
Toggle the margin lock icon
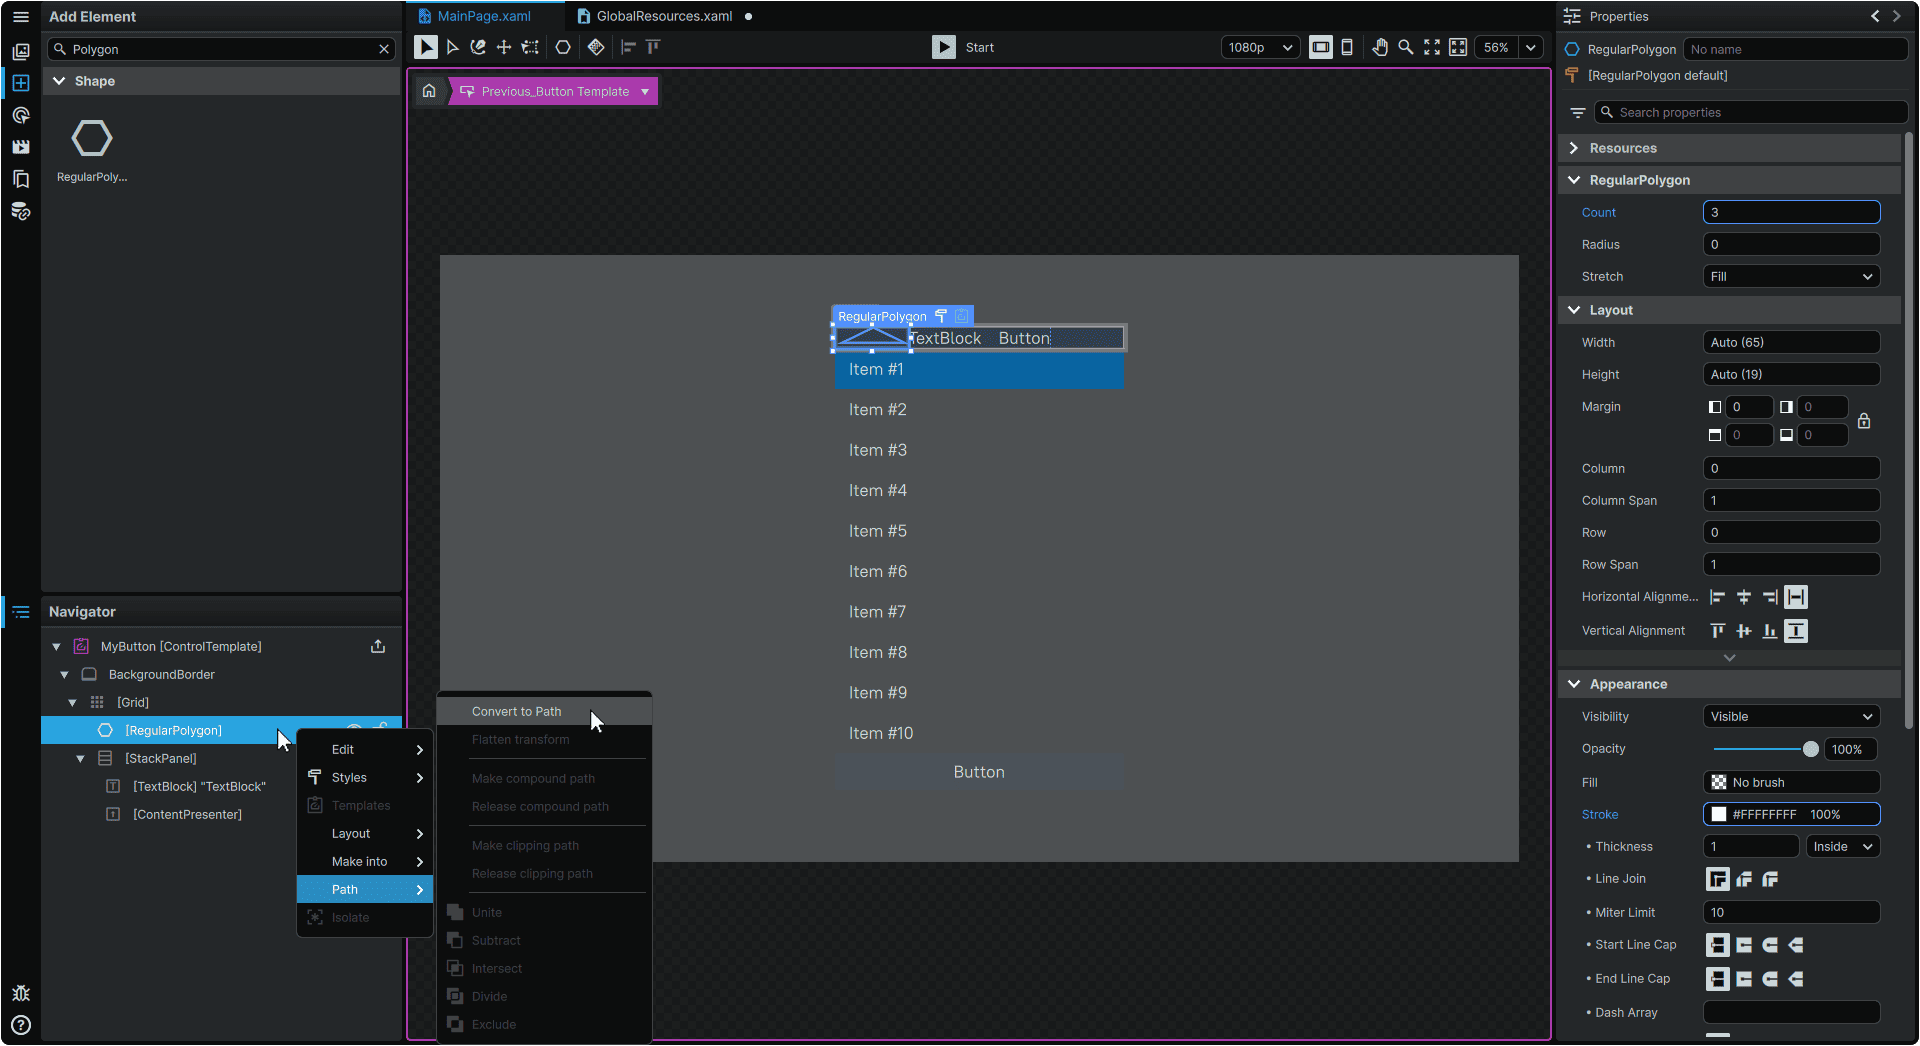[1864, 421]
